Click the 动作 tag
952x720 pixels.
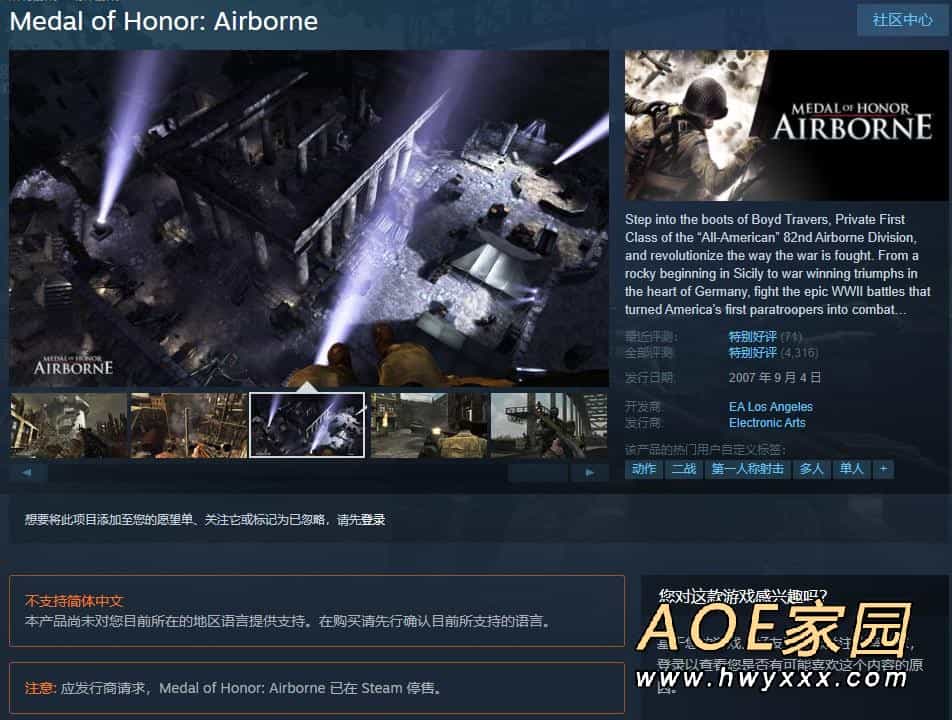click(x=644, y=469)
